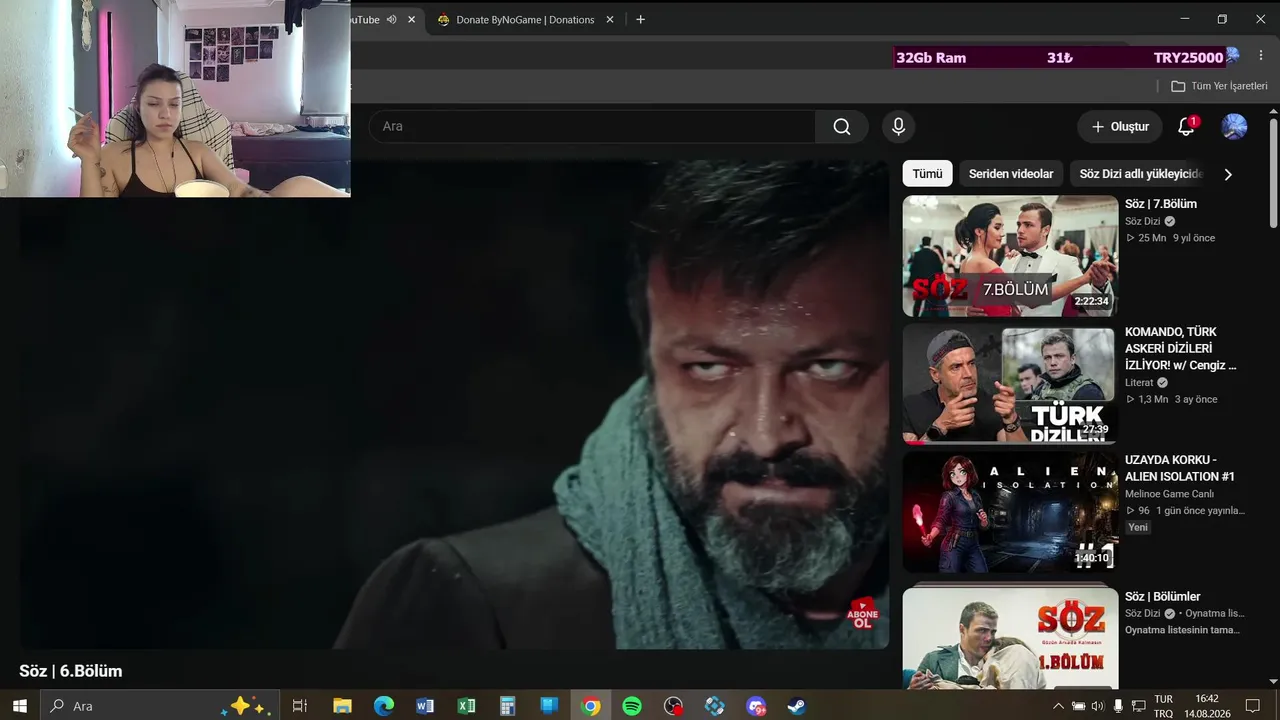Viewport: 1280px width, 720px height.
Task: Open the Türk Dizileri Literat video thumbnail
Action: 1010,384
